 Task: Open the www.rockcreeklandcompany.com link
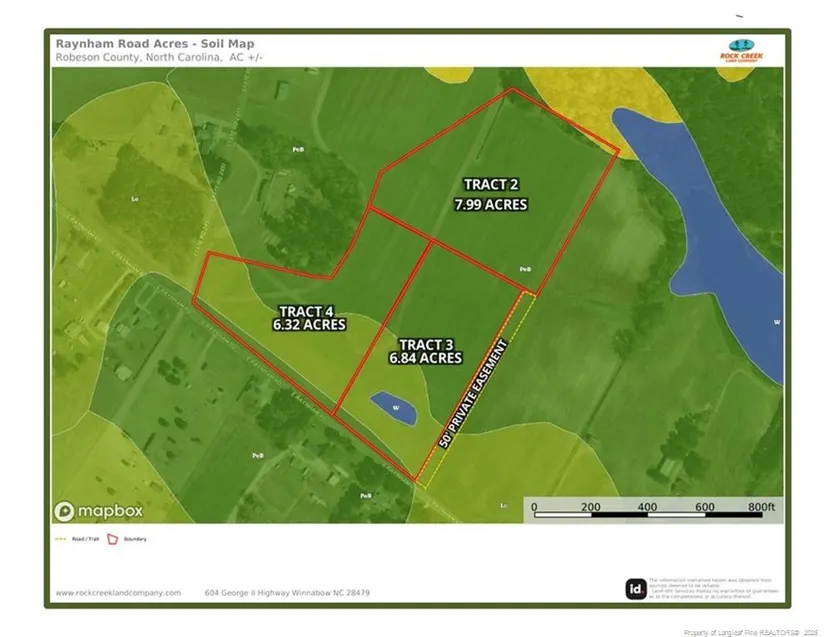118,592
